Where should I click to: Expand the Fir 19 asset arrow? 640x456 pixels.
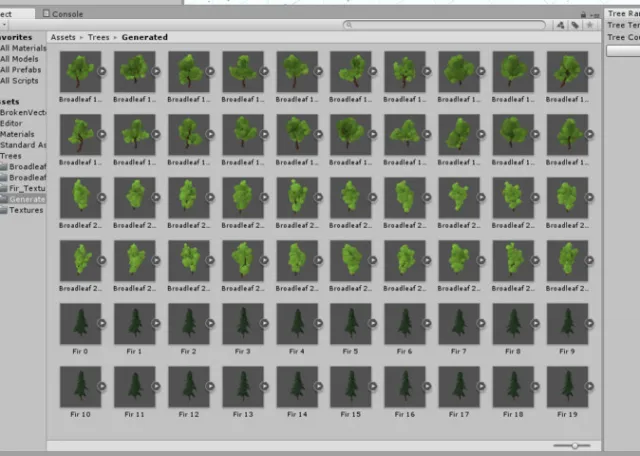click(x=589, y=386)
